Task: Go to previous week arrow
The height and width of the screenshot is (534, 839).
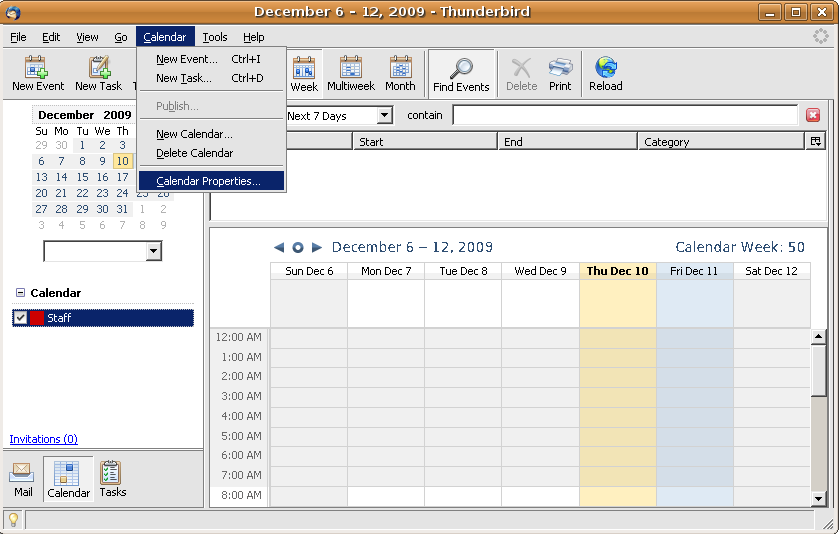Action: pos(279,247)
